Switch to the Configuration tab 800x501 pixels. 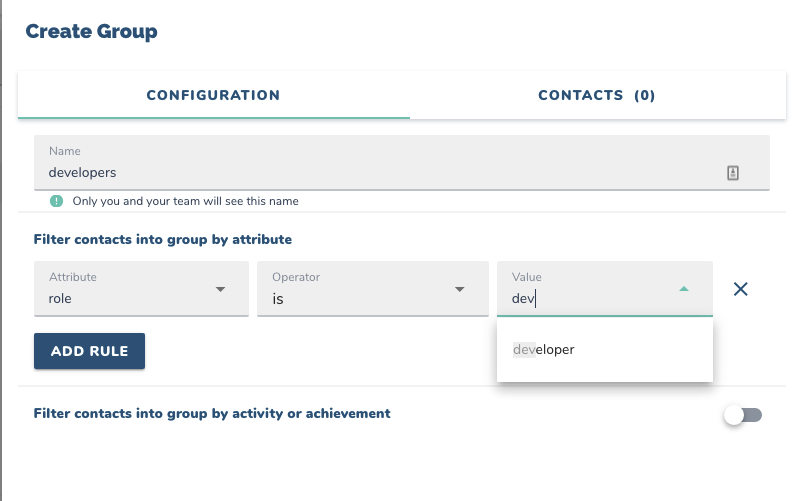213,96
